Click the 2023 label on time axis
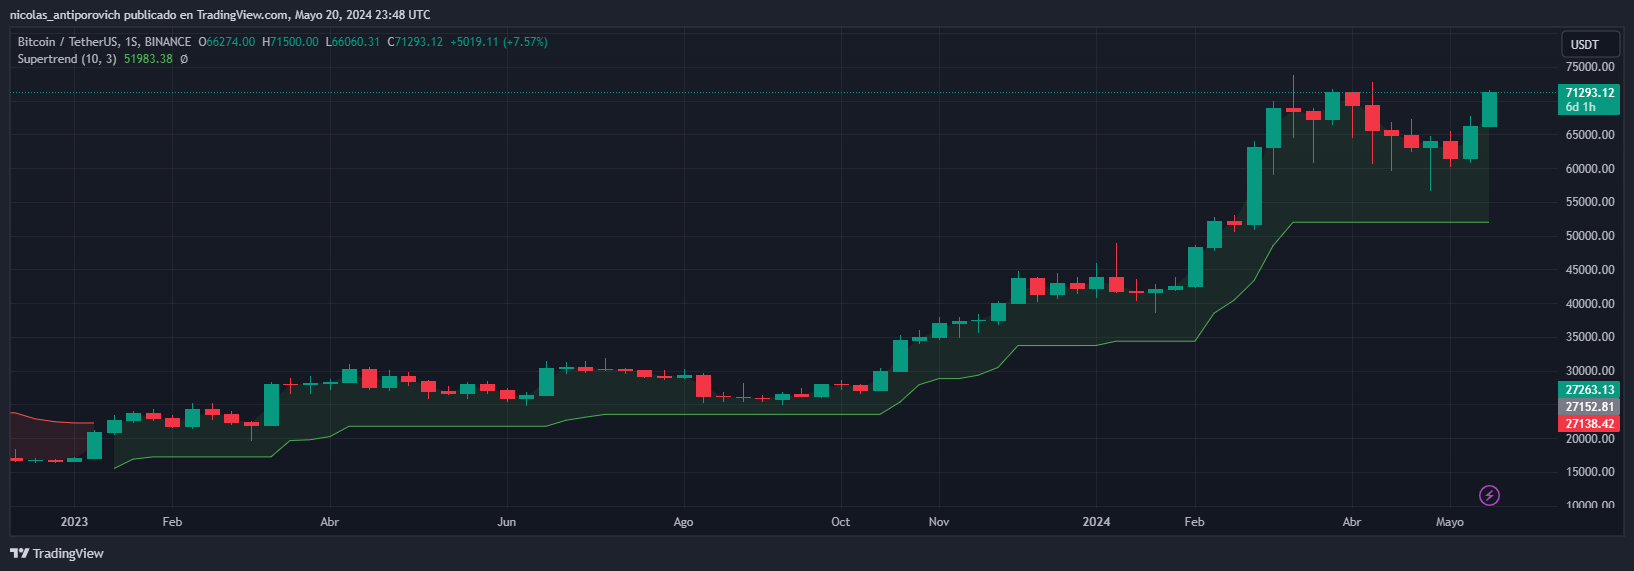The height and width of the screenshot is (571, 1634). (x=74, y=522)
